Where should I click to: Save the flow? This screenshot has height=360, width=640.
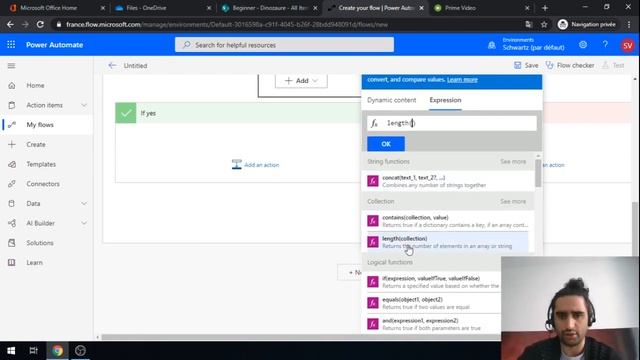pyautogui.click(x=526, y=65)
